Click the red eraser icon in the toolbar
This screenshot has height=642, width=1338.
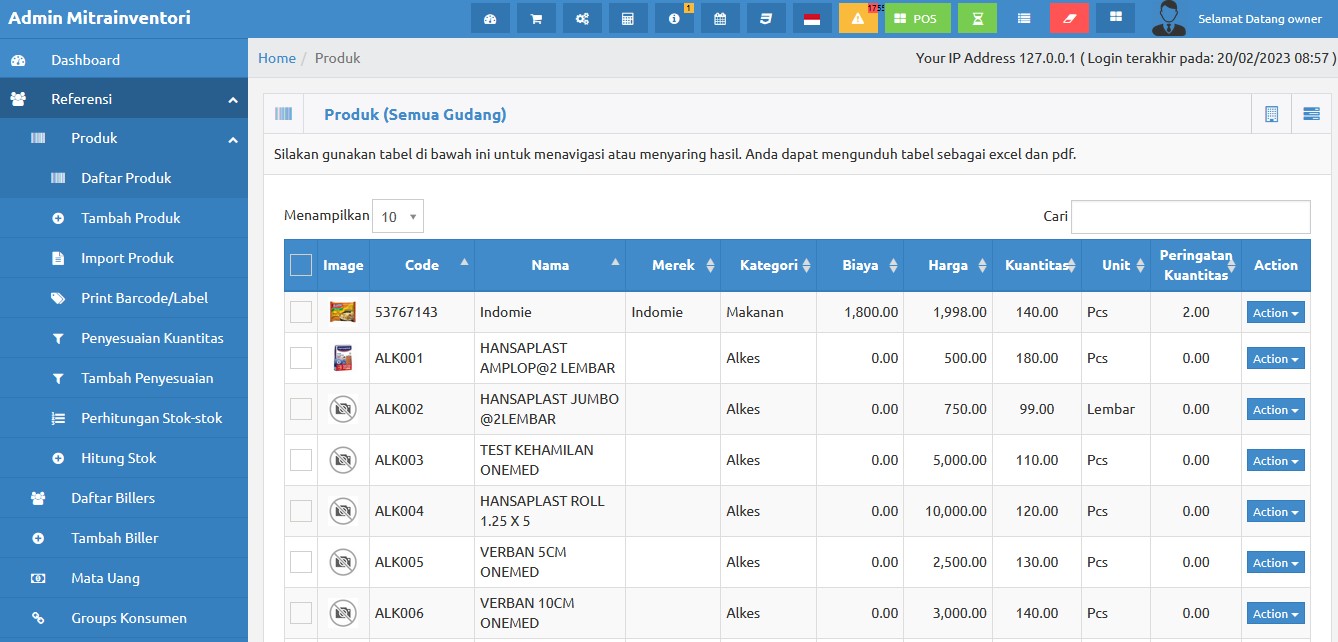(x=1069, y=17)
